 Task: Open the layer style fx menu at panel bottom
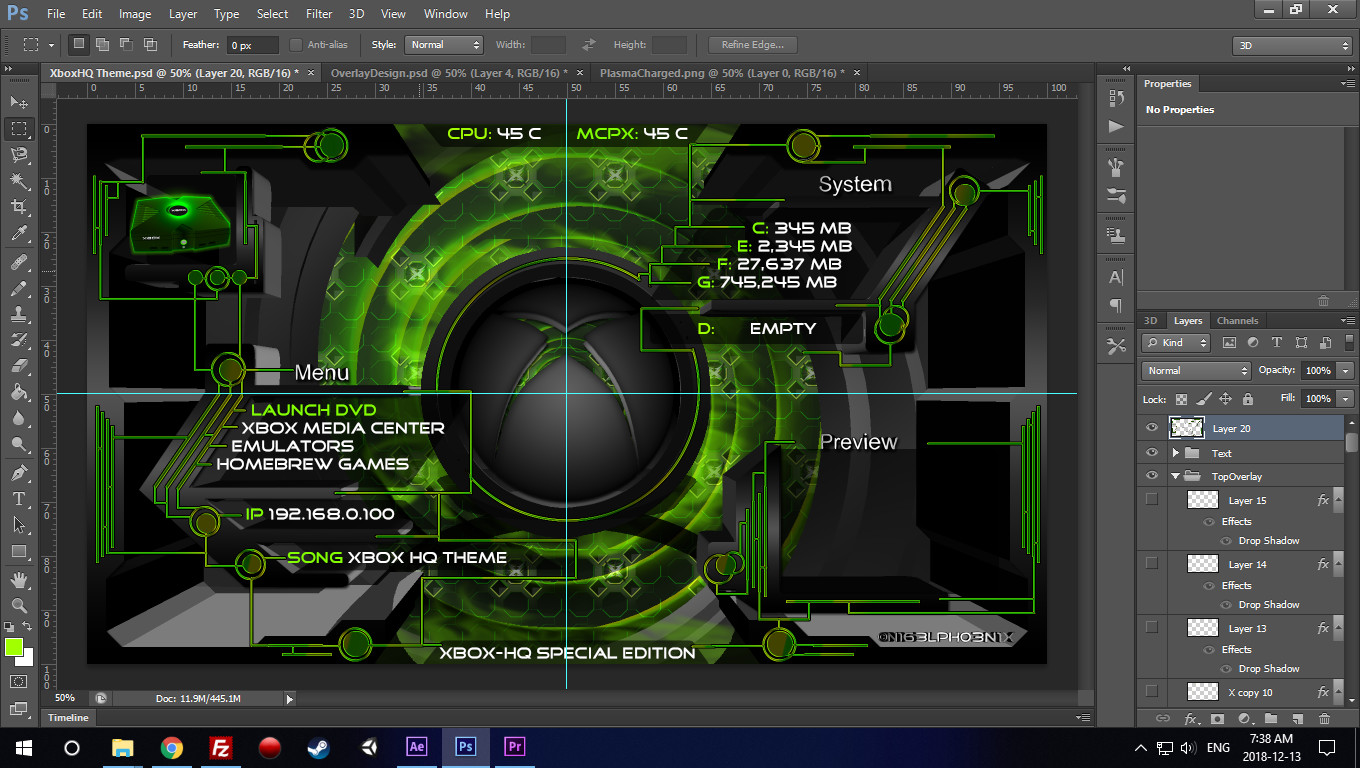[1190, 718]
